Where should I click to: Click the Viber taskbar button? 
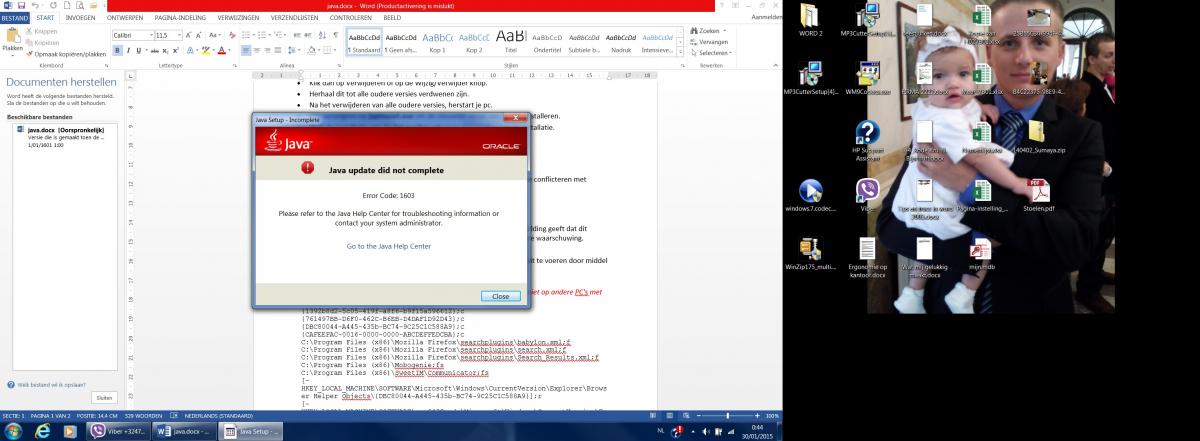pos(118,431)
